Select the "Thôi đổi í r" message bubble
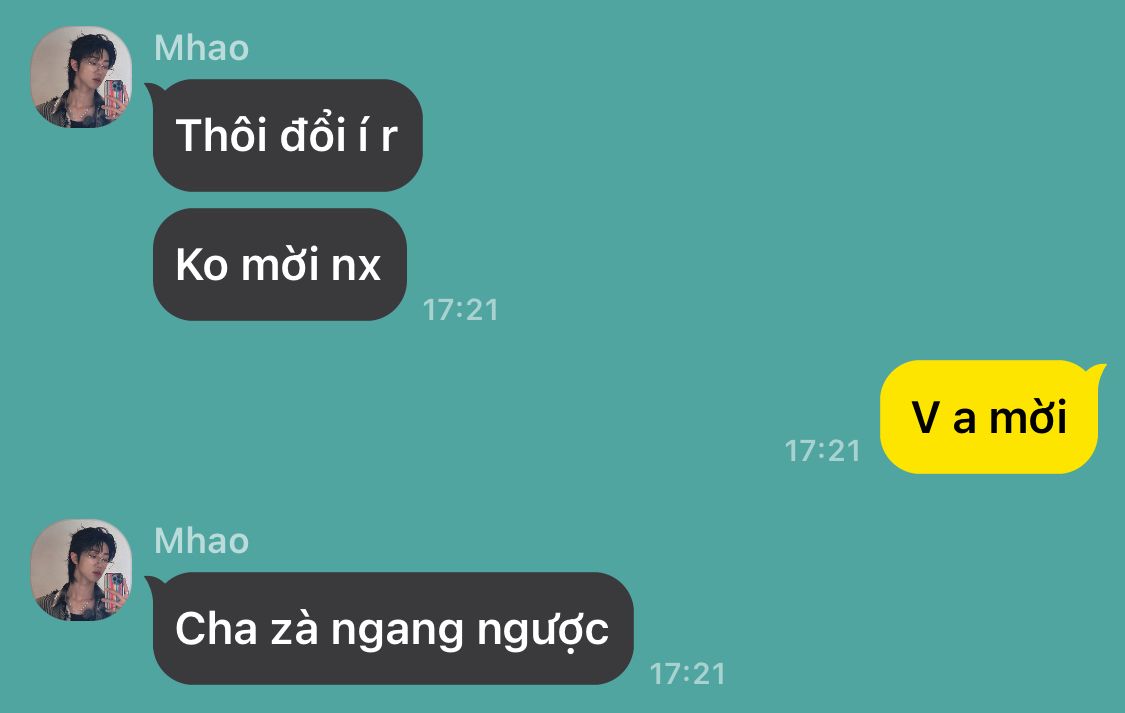Screen dimensions: 1125x713 pos(287,136)
